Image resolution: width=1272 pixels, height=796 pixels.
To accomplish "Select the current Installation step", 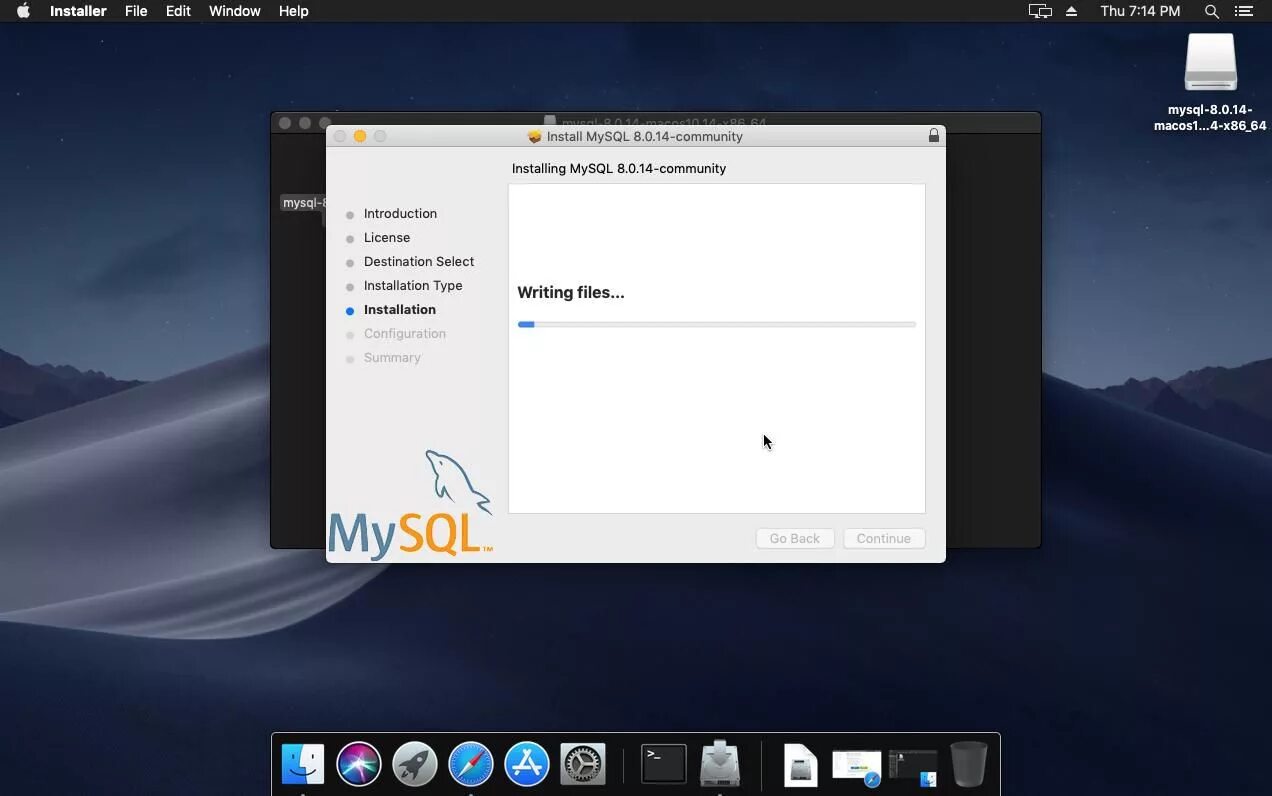I will [x=400, y=309].
